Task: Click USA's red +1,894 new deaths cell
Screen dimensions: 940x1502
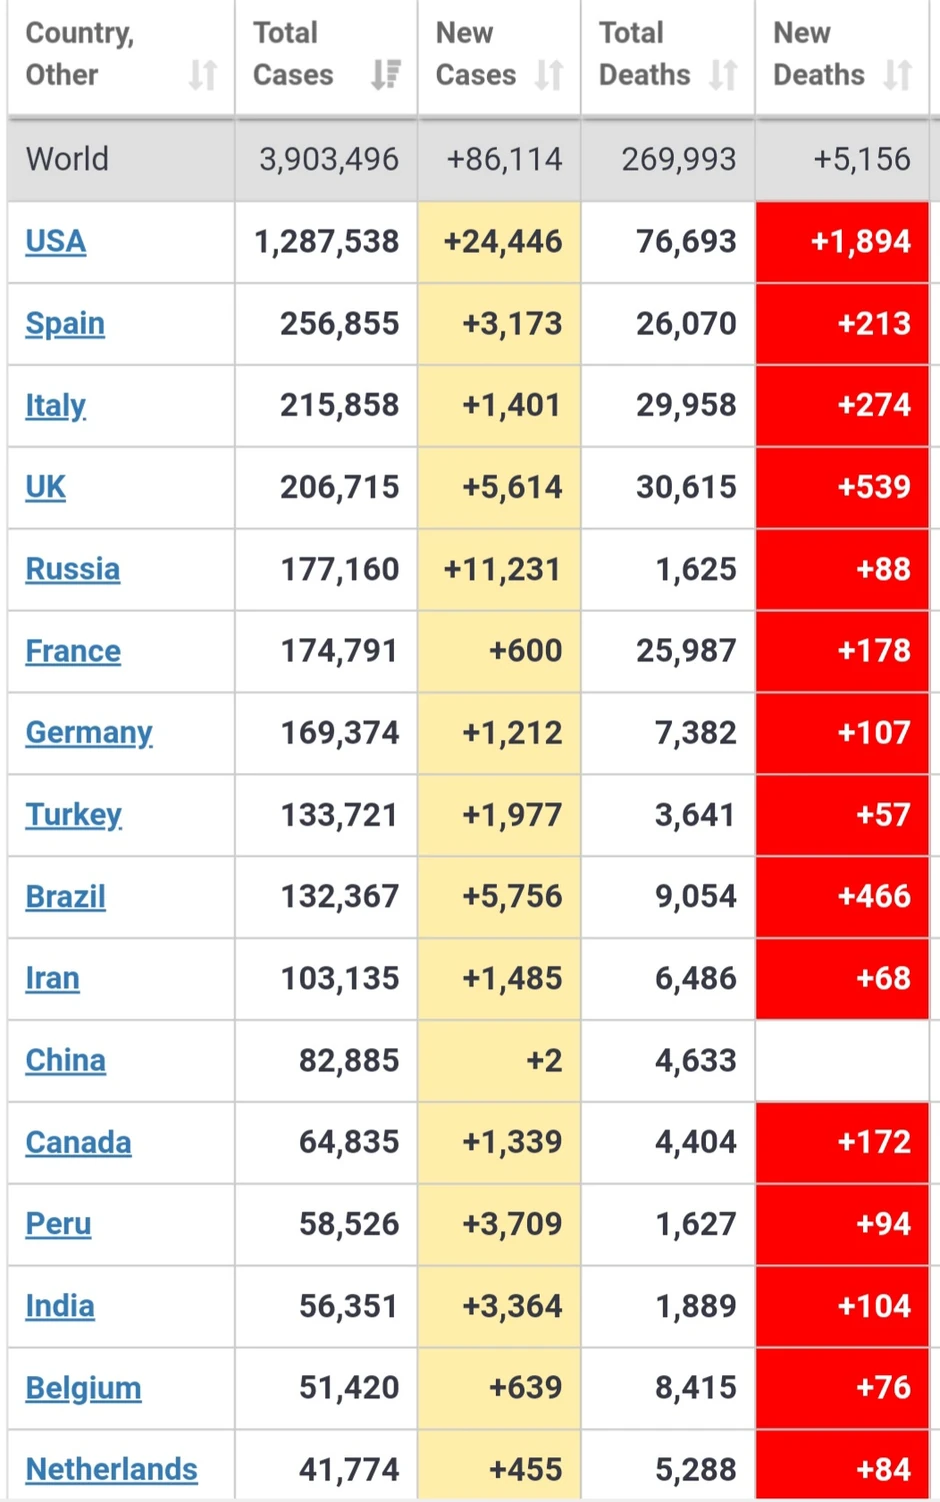Action: click(x=842, y=242)
